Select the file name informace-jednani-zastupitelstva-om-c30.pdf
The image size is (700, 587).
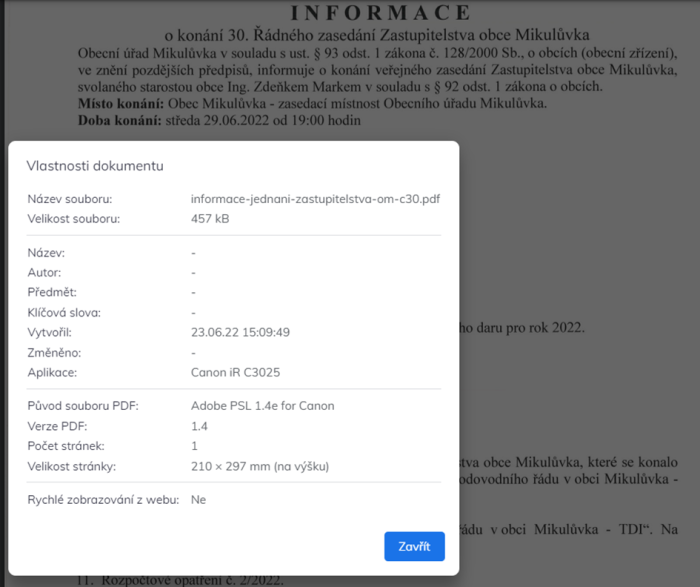click(315, 199)
